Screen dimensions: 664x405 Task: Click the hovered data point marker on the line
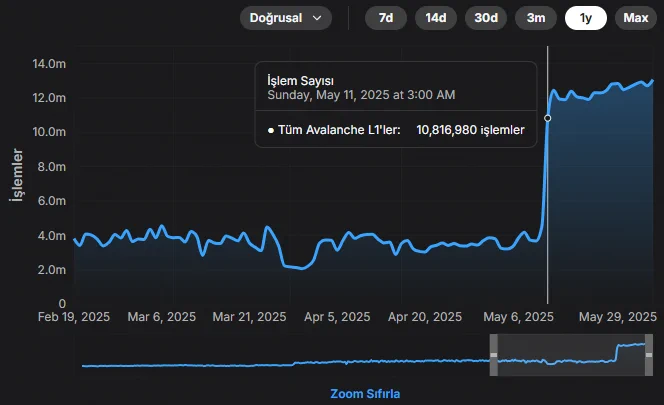tap(548, 118)
